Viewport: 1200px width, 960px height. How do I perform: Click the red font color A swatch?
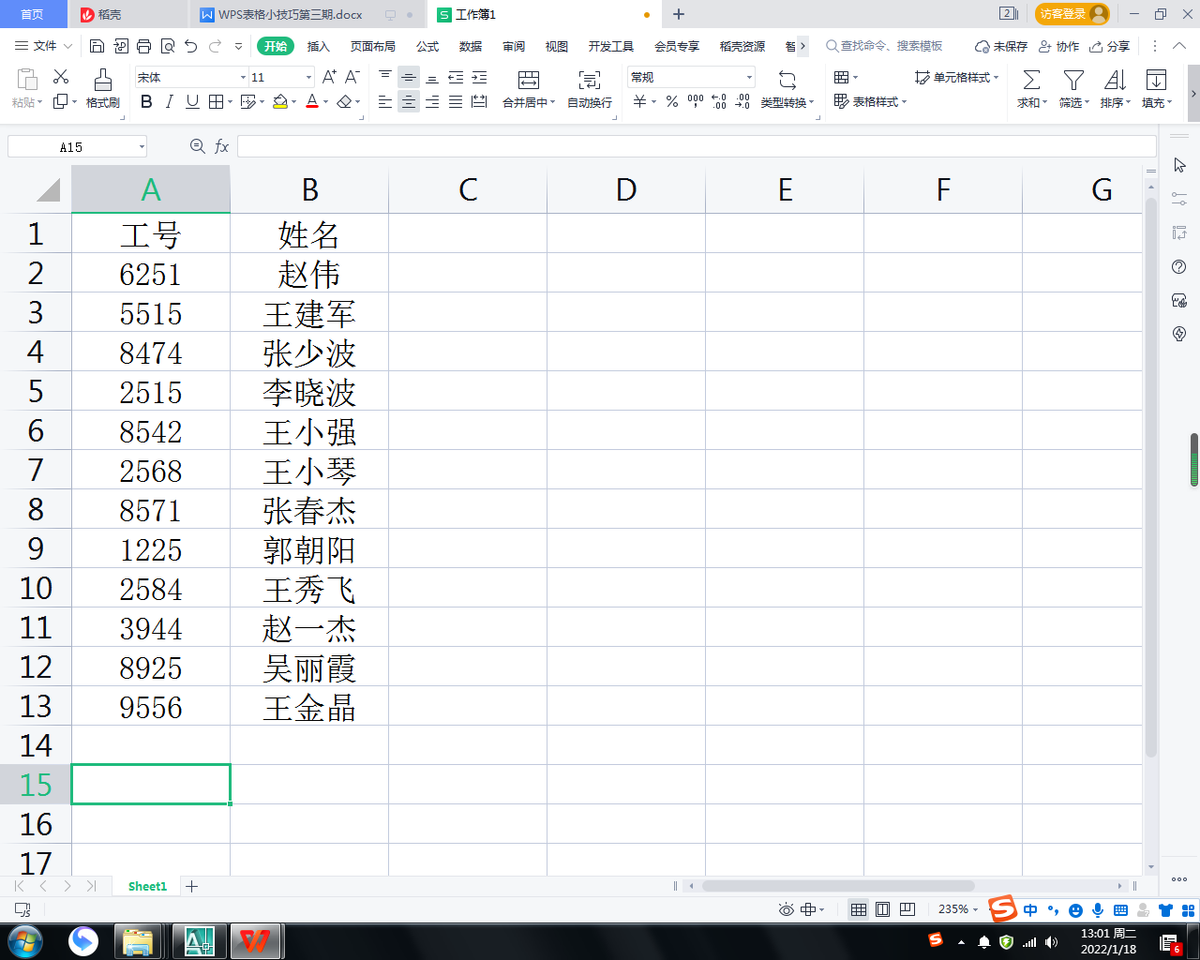(311, 101)
